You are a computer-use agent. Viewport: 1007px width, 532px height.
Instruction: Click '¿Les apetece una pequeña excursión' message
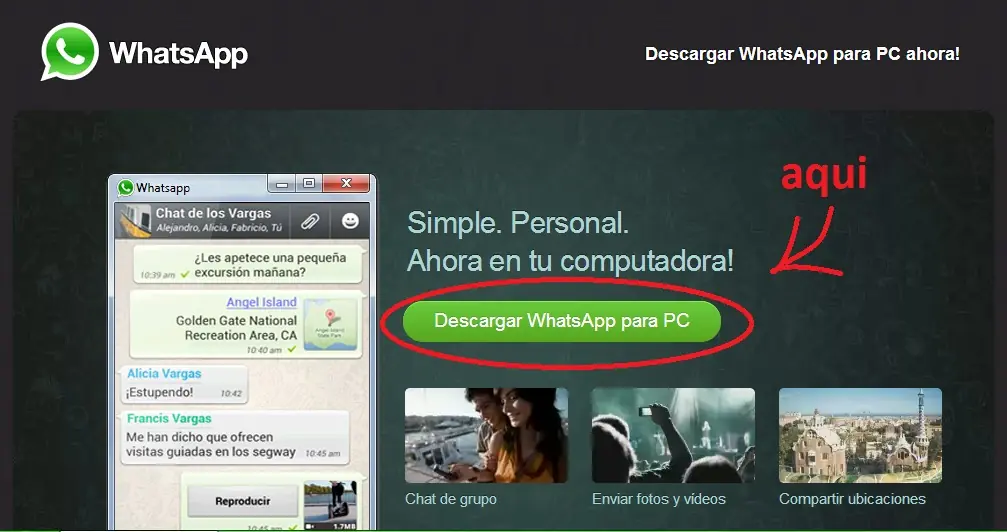248,265
